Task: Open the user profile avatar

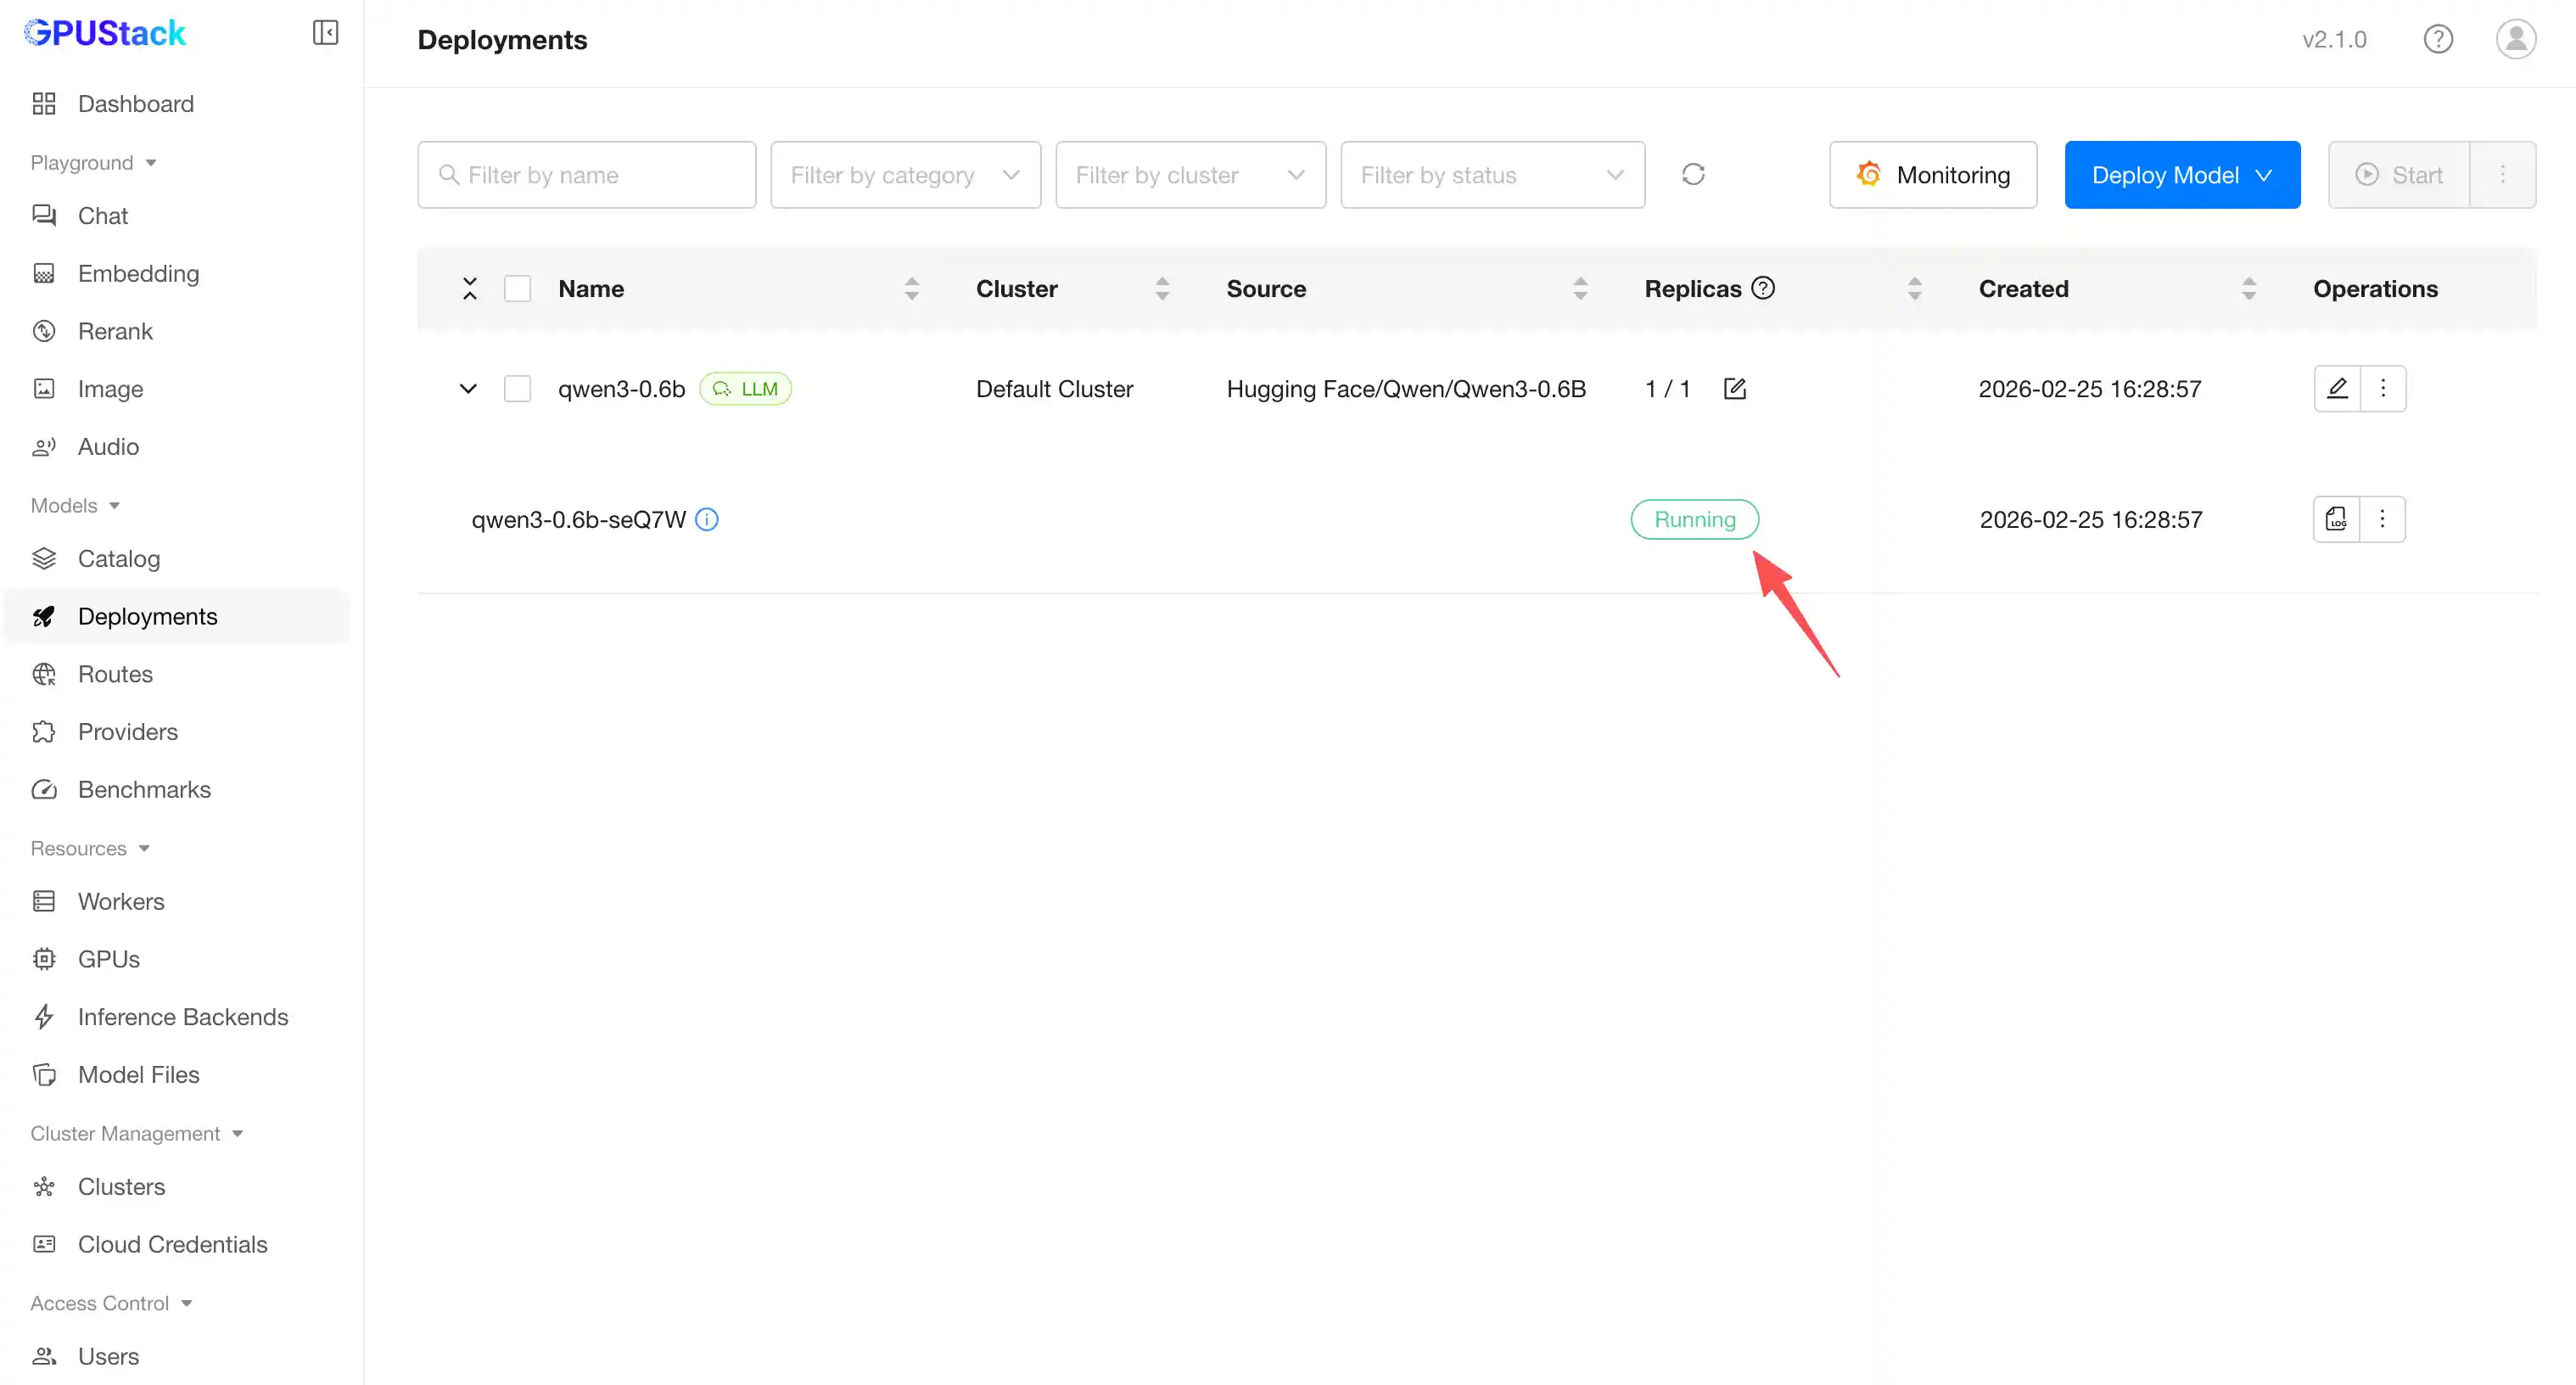Action: (x=2515, y=39)
